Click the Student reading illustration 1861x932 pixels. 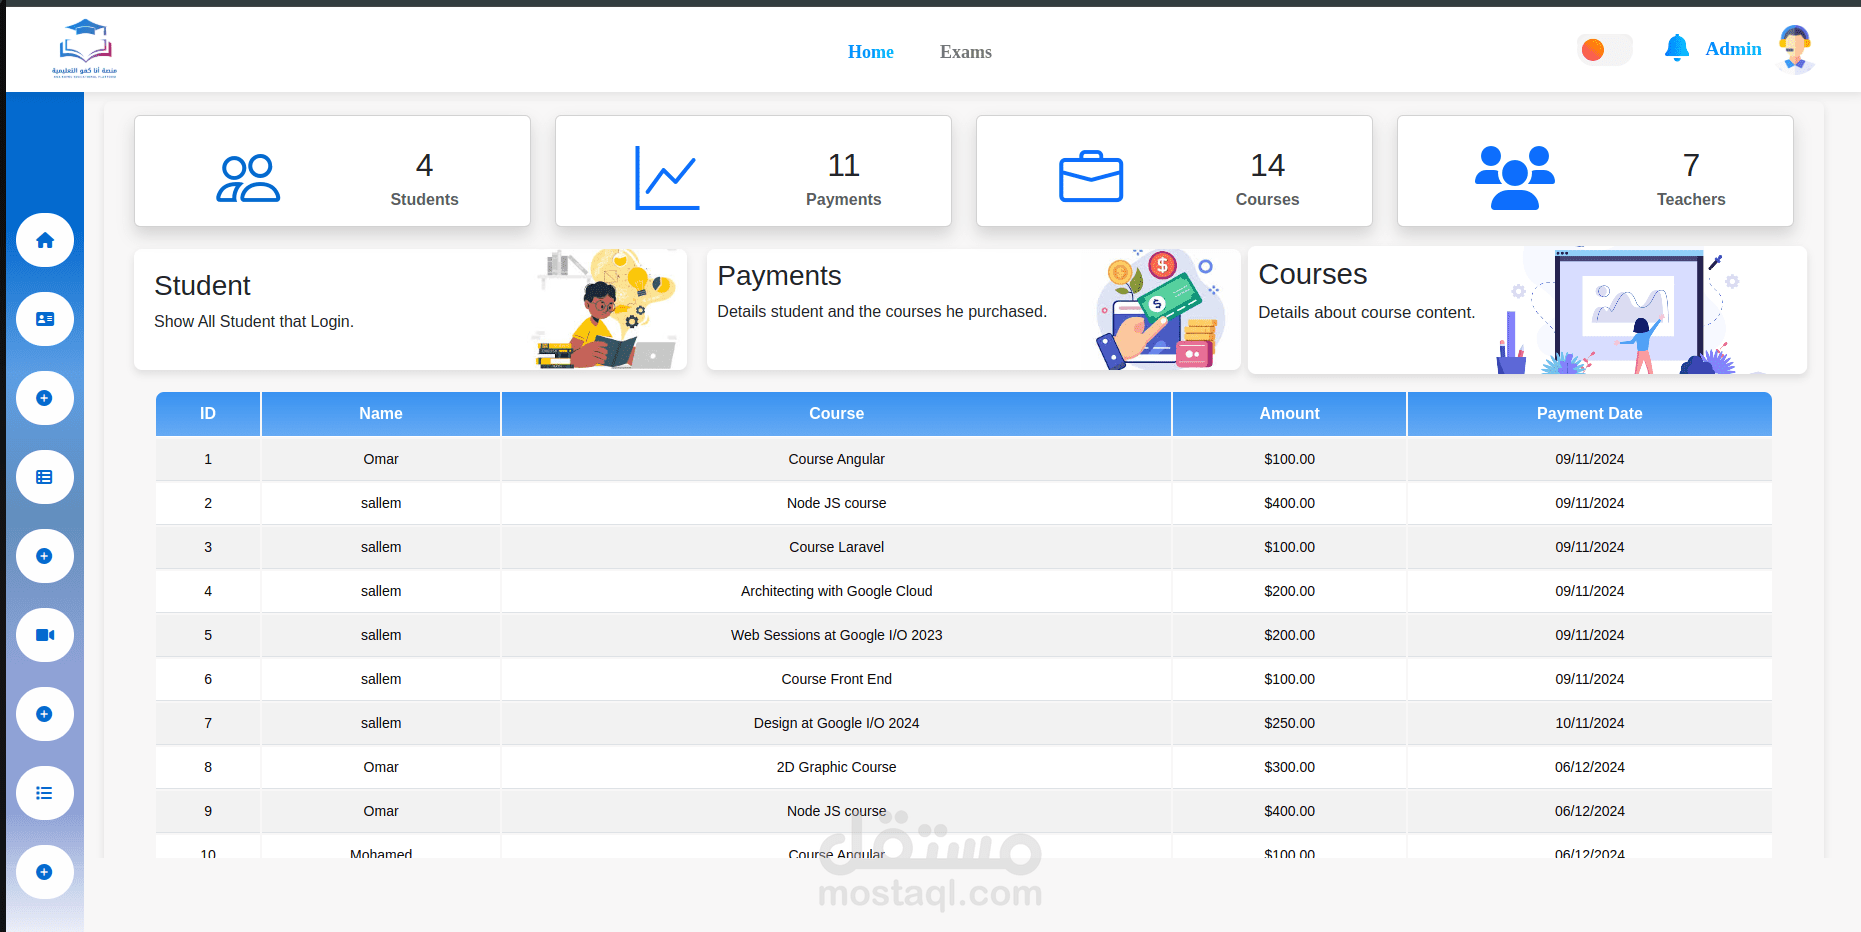tap(607, 309)
